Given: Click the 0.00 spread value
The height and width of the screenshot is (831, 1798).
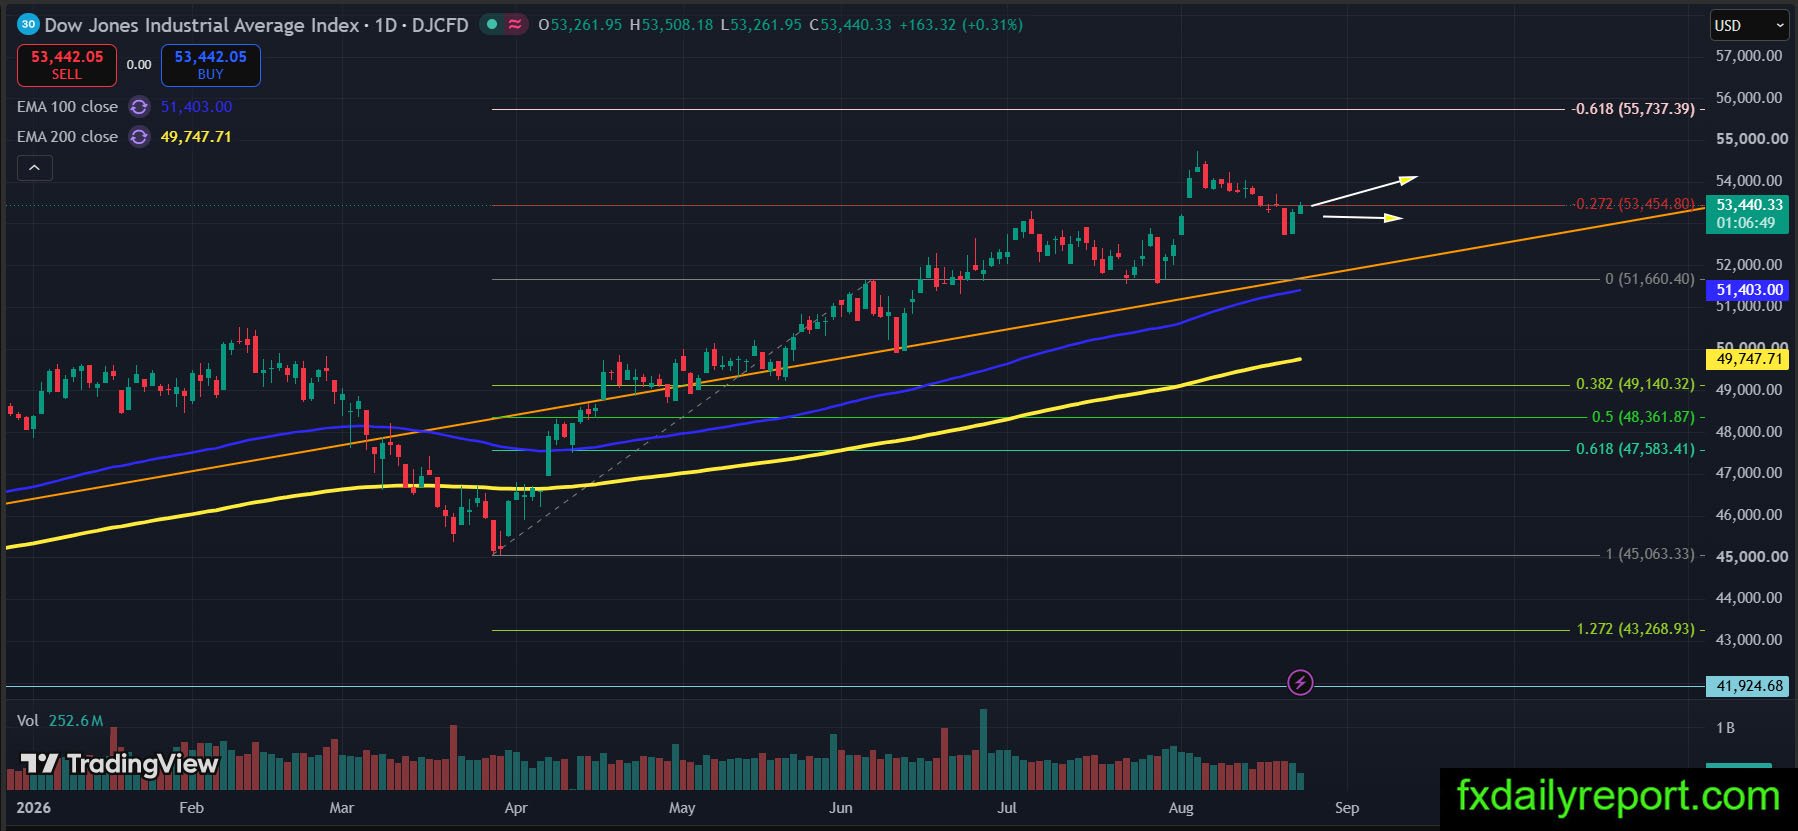Looking at the screenshot, I should coord(139,65).
